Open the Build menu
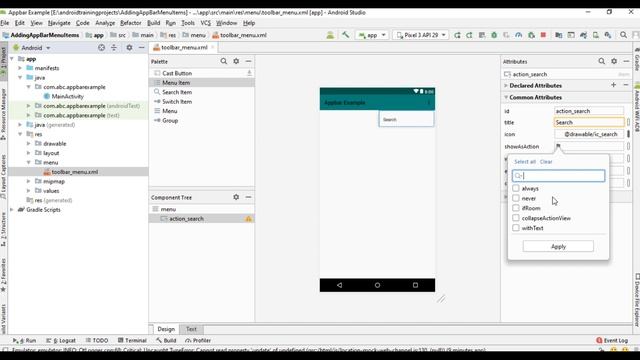 coord(153,23)
